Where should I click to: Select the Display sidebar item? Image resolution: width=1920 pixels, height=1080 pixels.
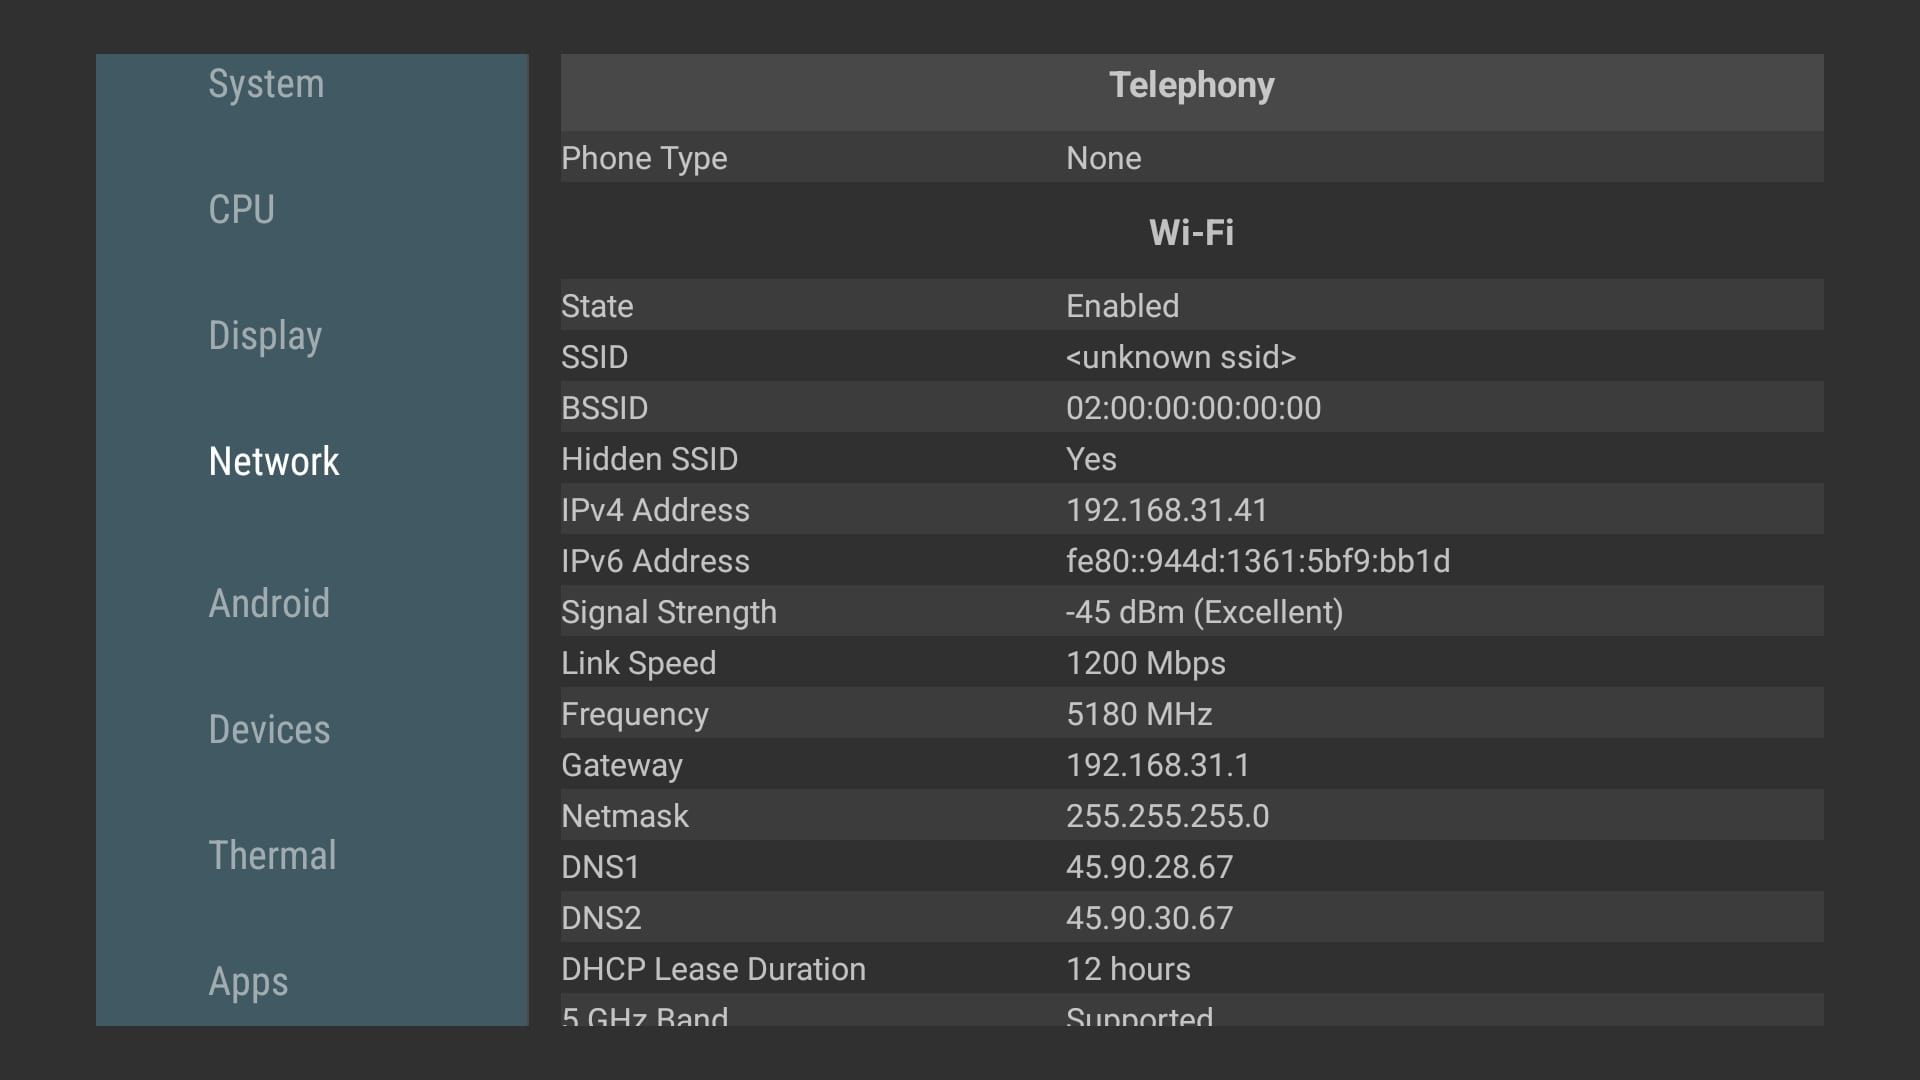[x=265, y=336]
